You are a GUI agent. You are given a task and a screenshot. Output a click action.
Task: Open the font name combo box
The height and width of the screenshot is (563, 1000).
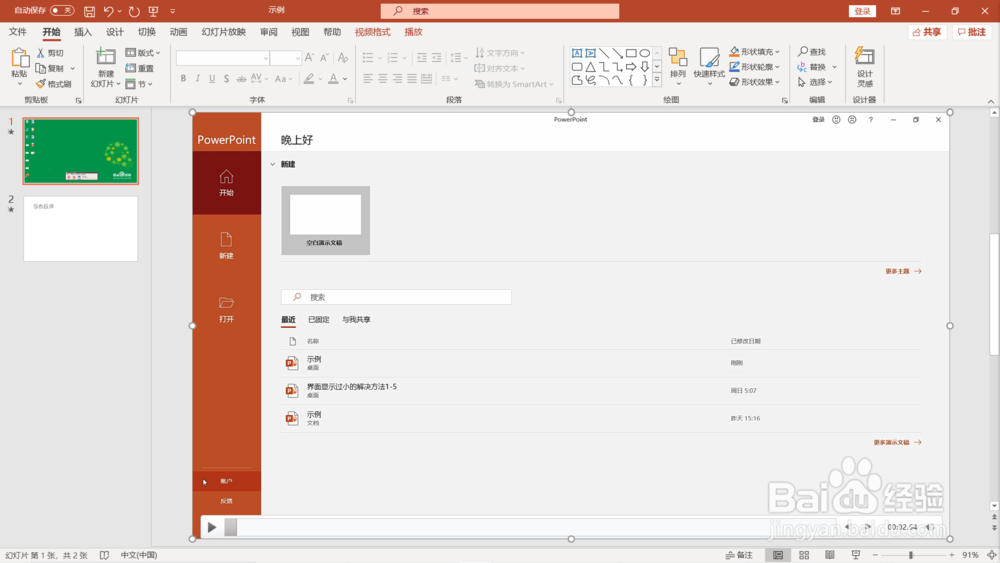223,58
